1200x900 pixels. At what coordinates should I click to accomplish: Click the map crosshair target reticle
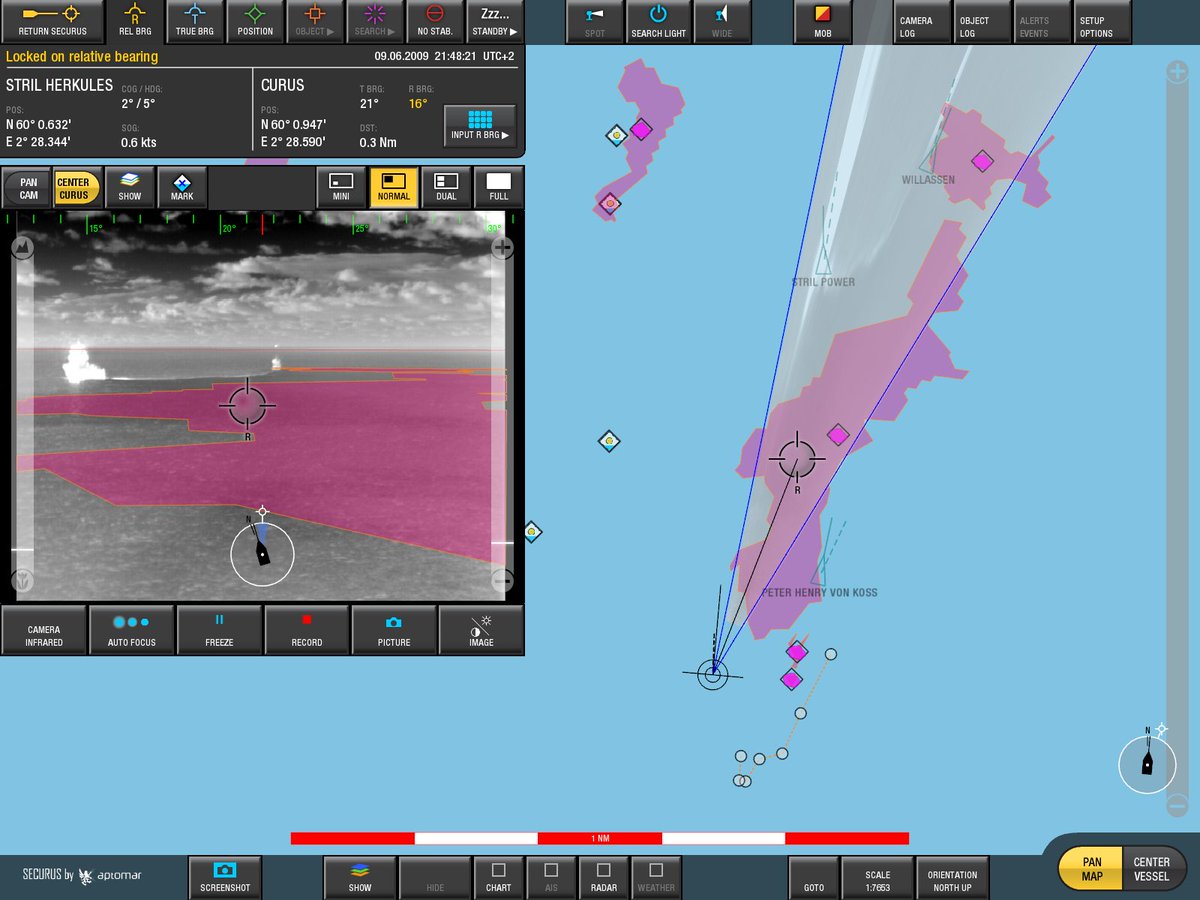tap(797, 458)
